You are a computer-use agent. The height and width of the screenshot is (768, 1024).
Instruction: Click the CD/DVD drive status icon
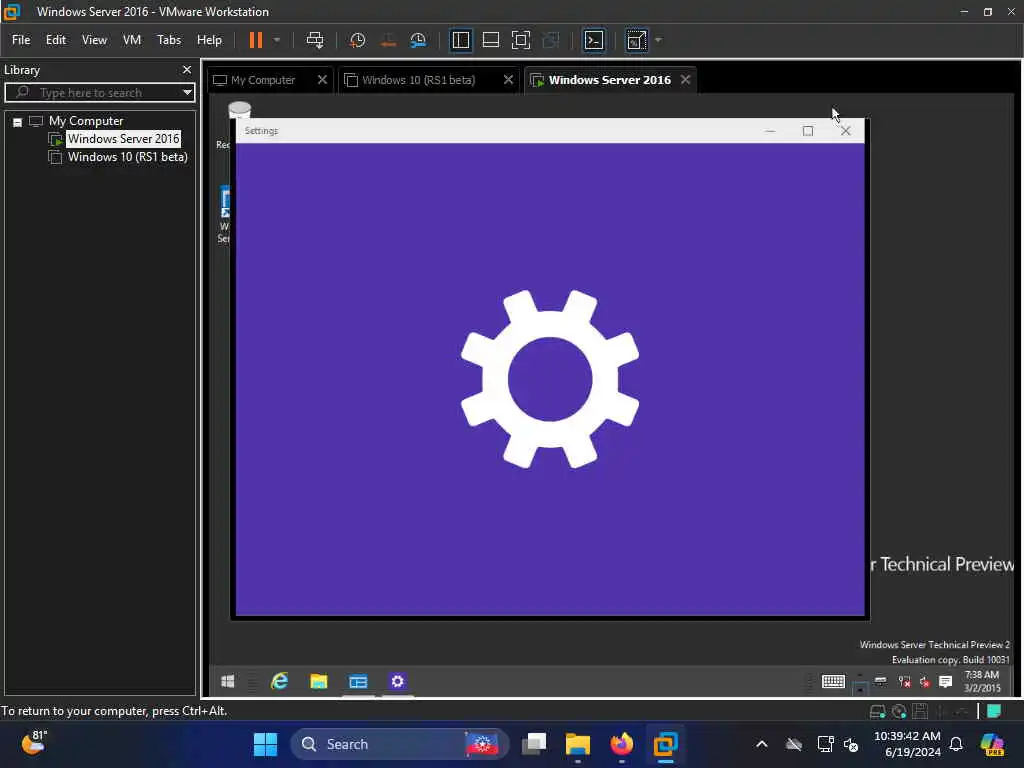(x=899, y=712)
